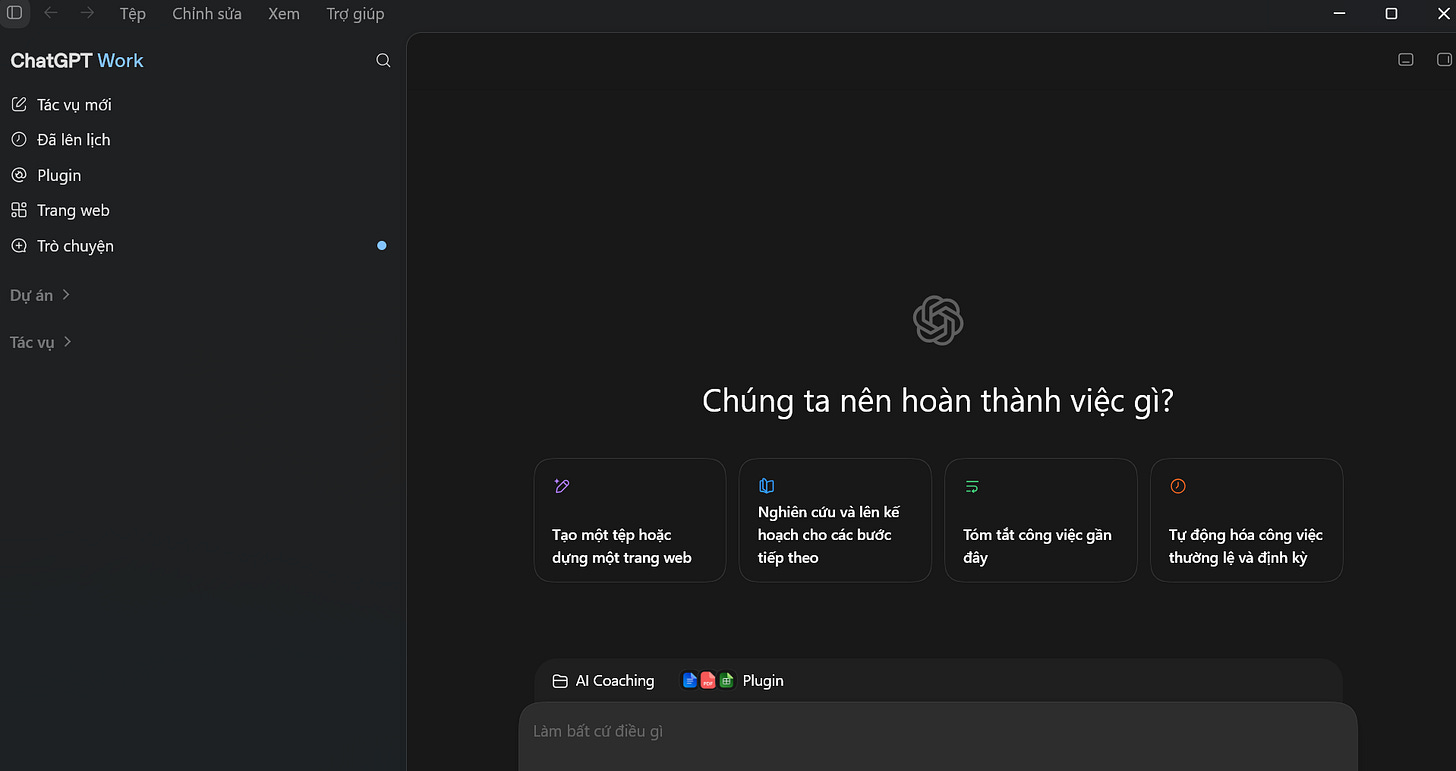This screenshot has height=771, width=1456.
Task: Select 'Trò chuyện' in the sidebar
Action: tap(75, 246)
